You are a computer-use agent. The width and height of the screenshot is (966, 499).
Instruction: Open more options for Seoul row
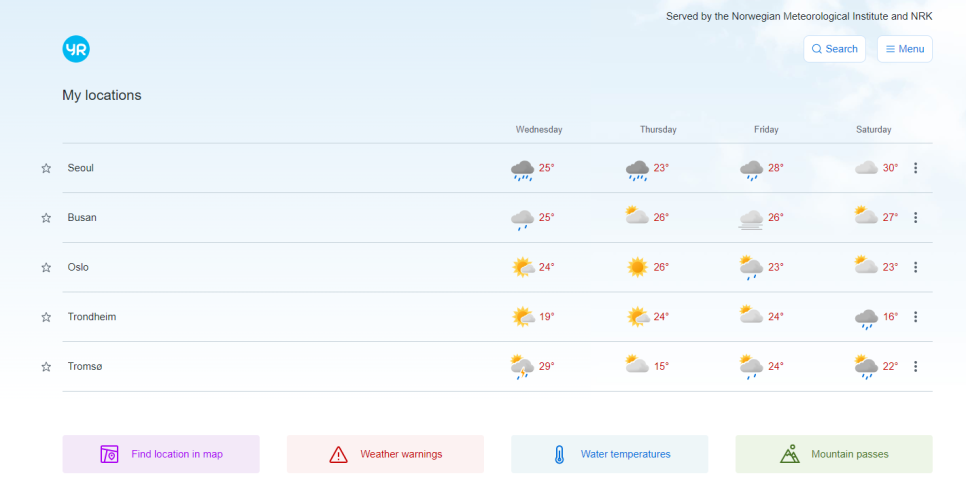point(915,168)
